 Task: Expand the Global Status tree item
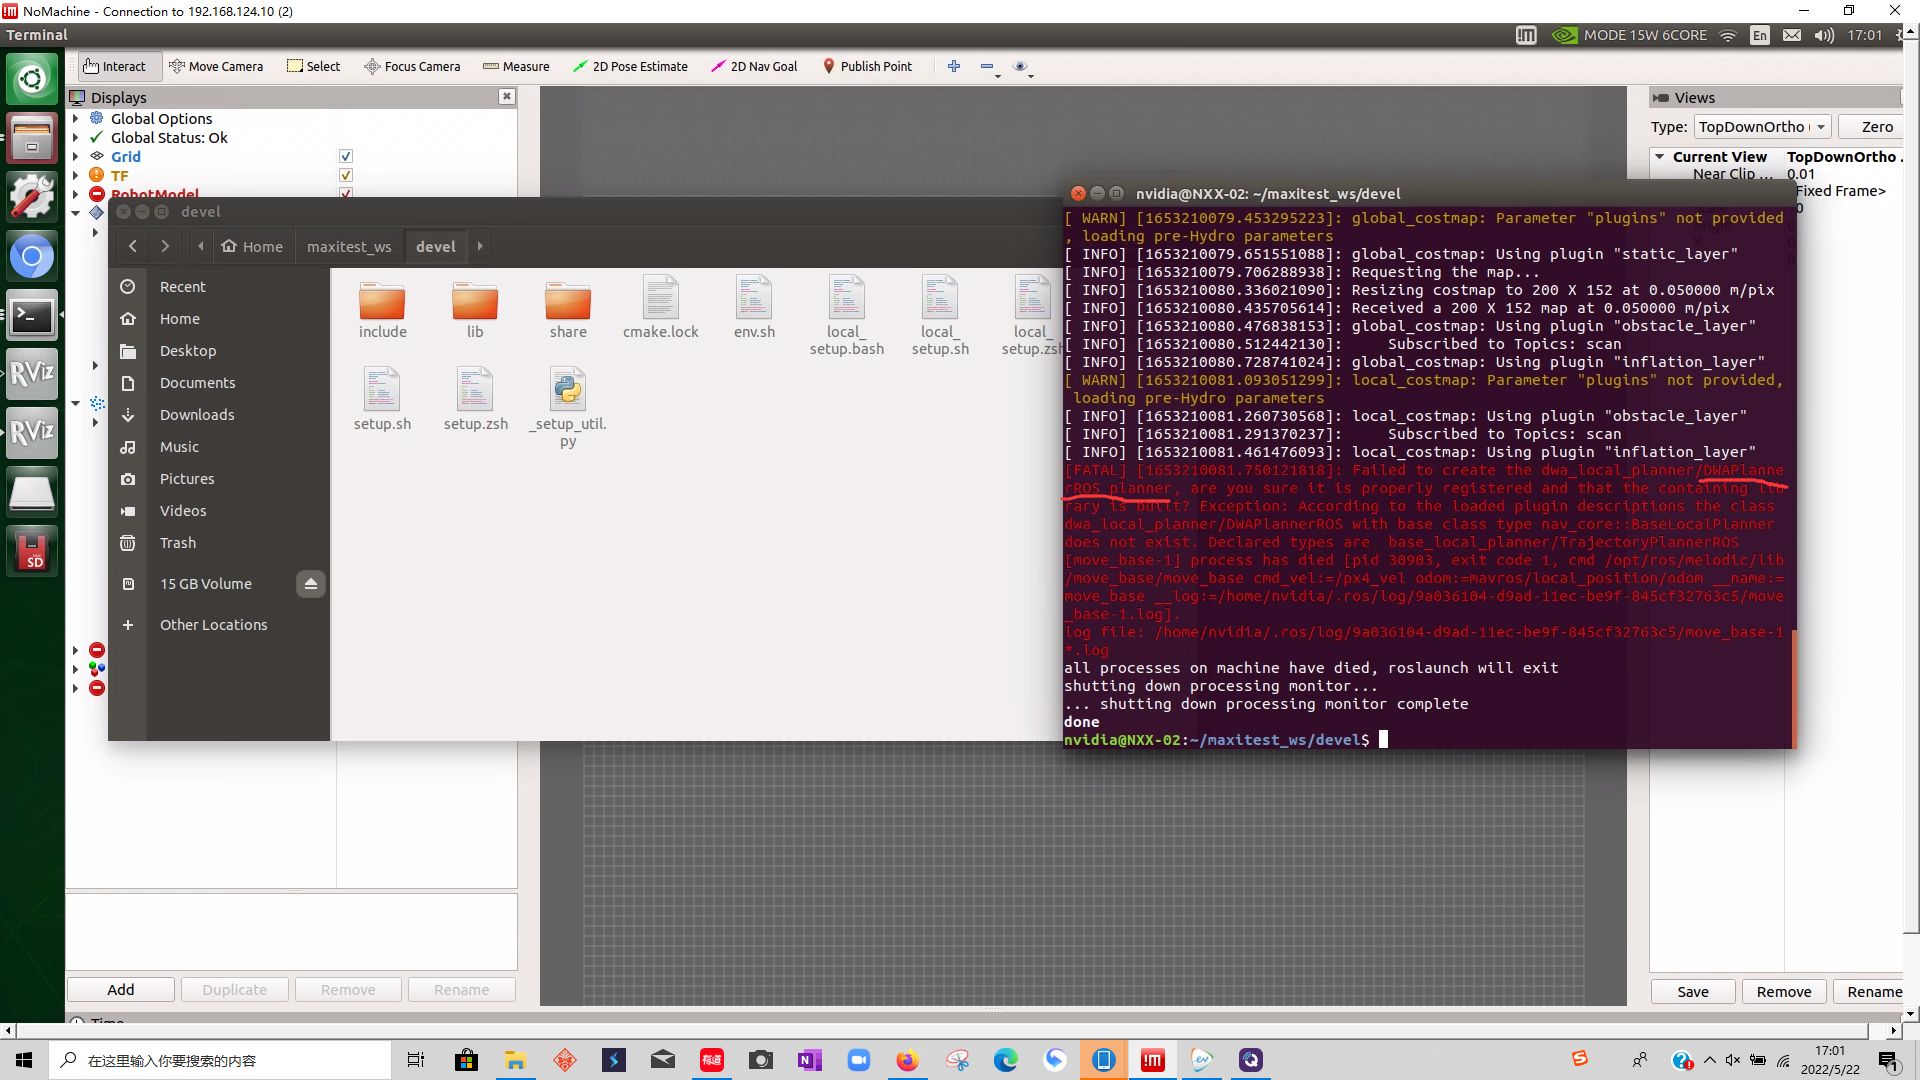(75, 137)
